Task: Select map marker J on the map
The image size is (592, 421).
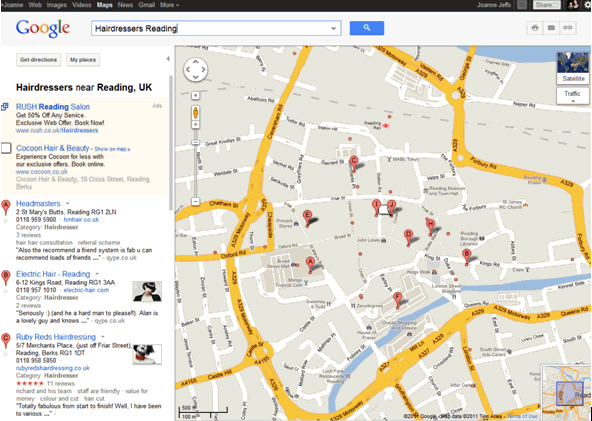Action: click(x=392, y=208)
